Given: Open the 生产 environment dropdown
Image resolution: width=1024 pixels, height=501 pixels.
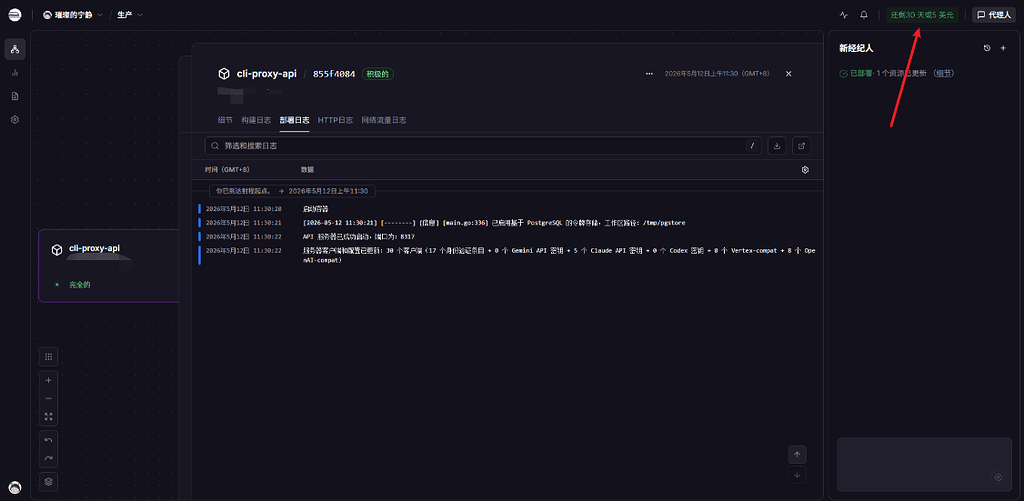Looking at the screenshot, I should pyautogui.click(x=130, y=14).
